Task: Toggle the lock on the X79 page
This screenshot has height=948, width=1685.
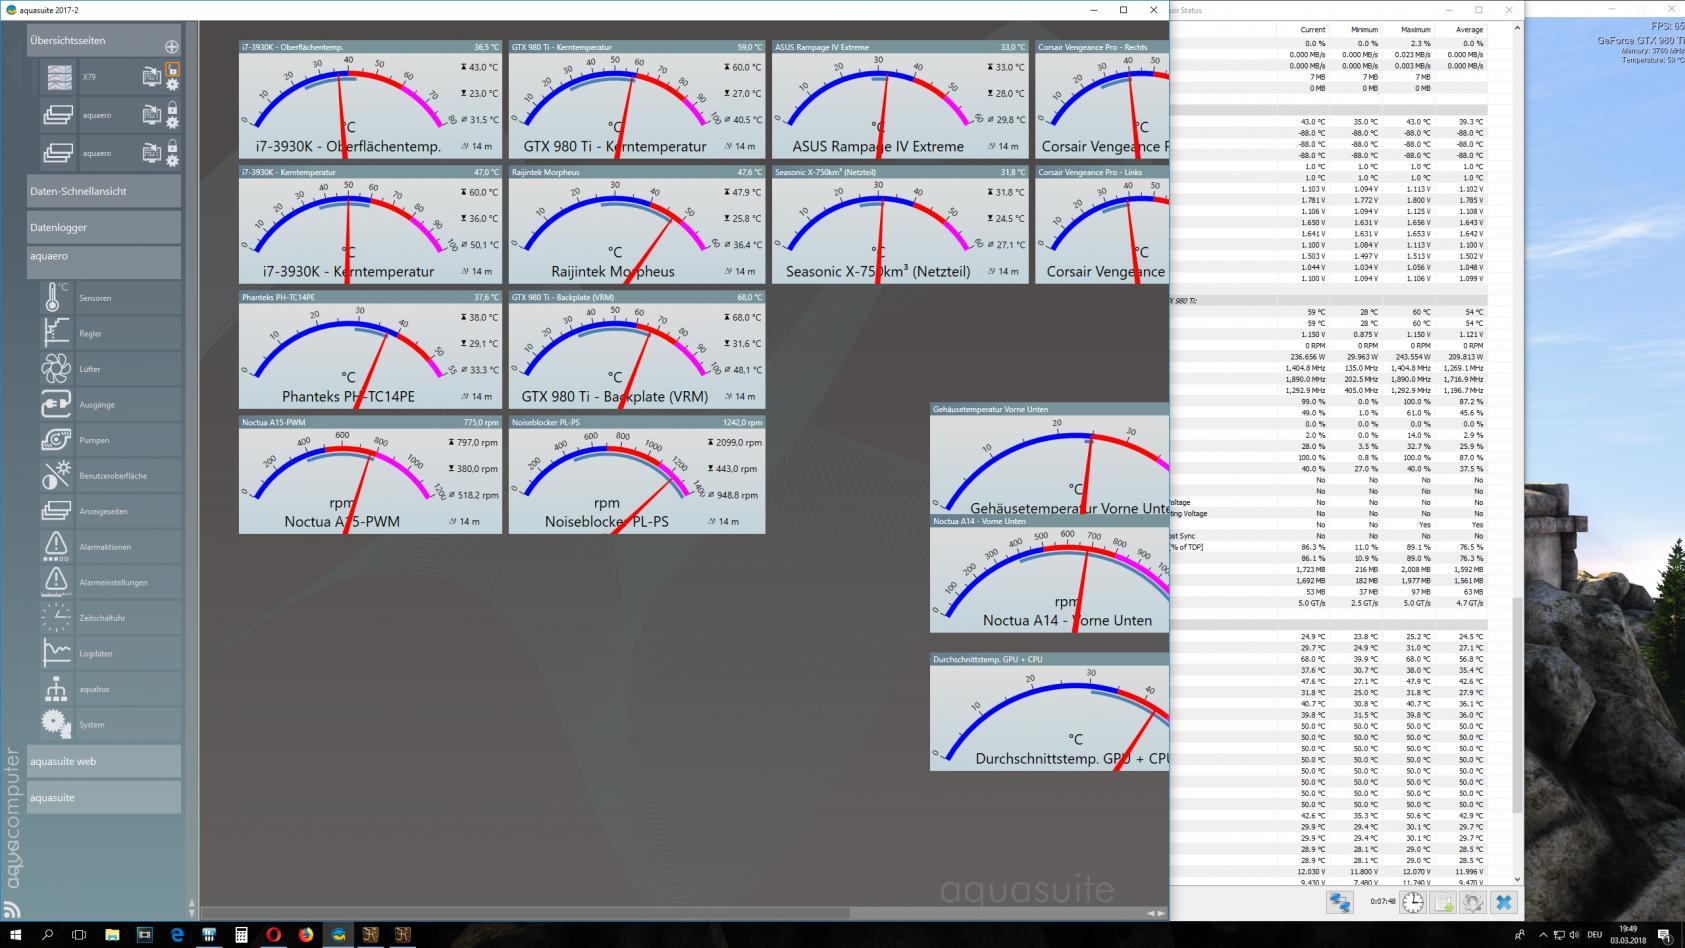Action: coord(172,70)
